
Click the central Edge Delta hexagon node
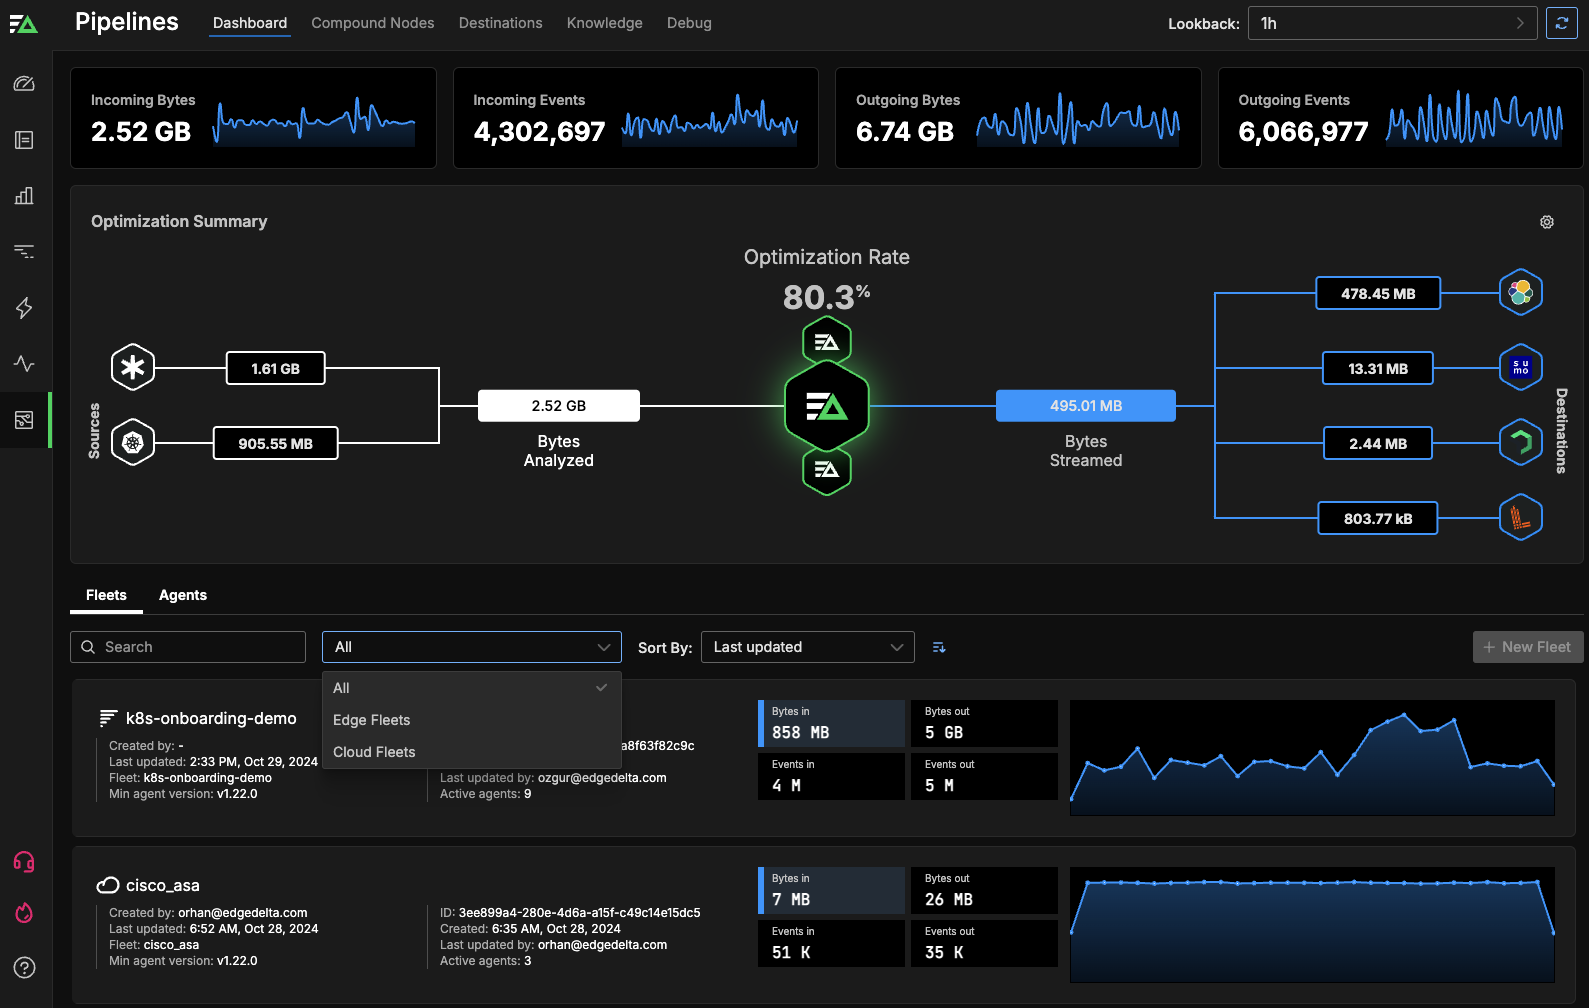[826, 406]
